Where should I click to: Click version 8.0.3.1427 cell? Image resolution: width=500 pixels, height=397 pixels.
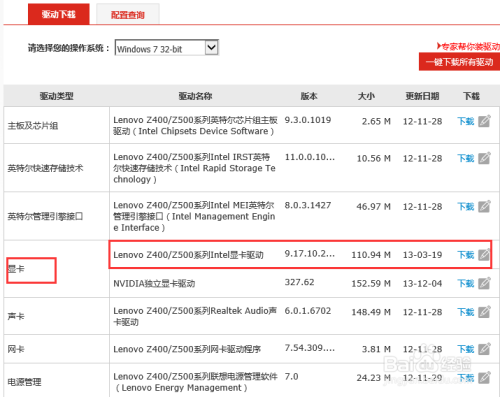tap(308, 205)
